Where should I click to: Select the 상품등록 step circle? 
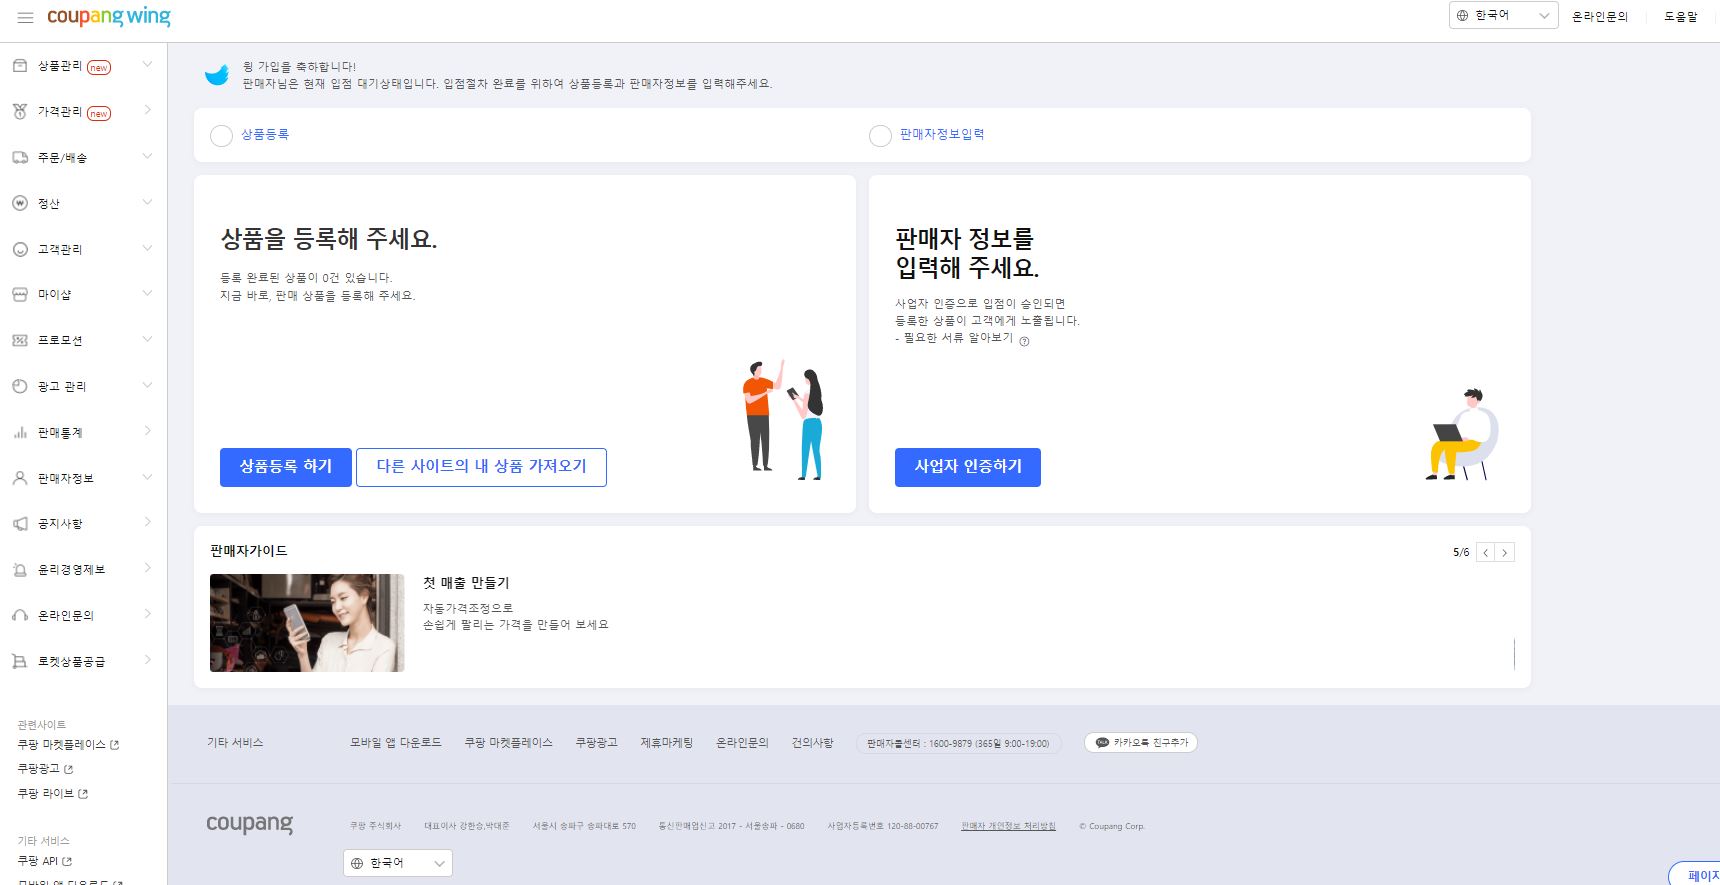click(222, 136)
